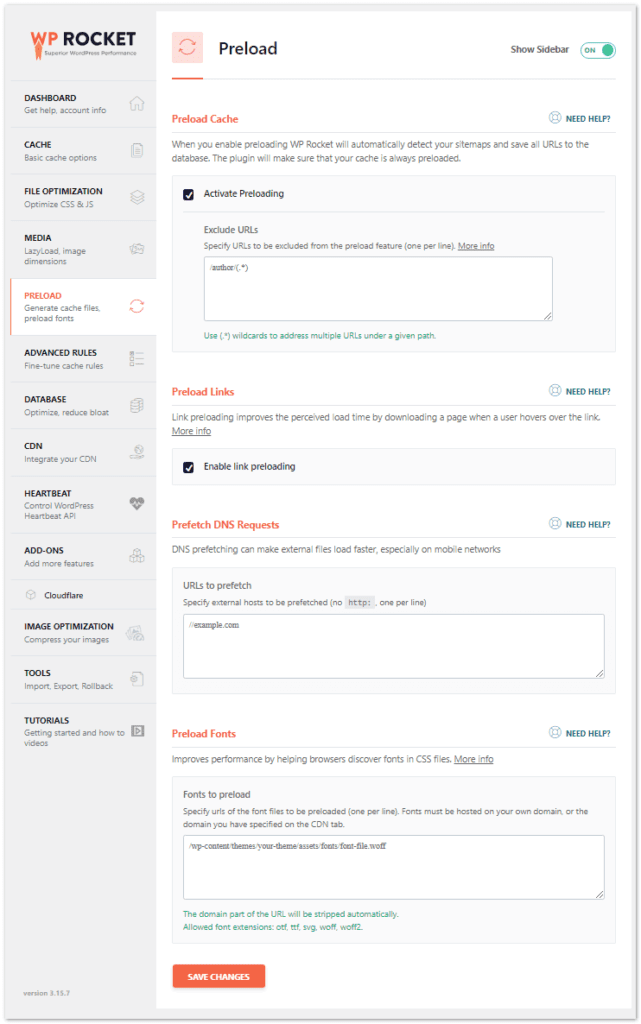Image resolution: width=641 pixels, height=1024 pixels.
Task: Click the Add-ons cubes icon
Action: coord(136,556)
